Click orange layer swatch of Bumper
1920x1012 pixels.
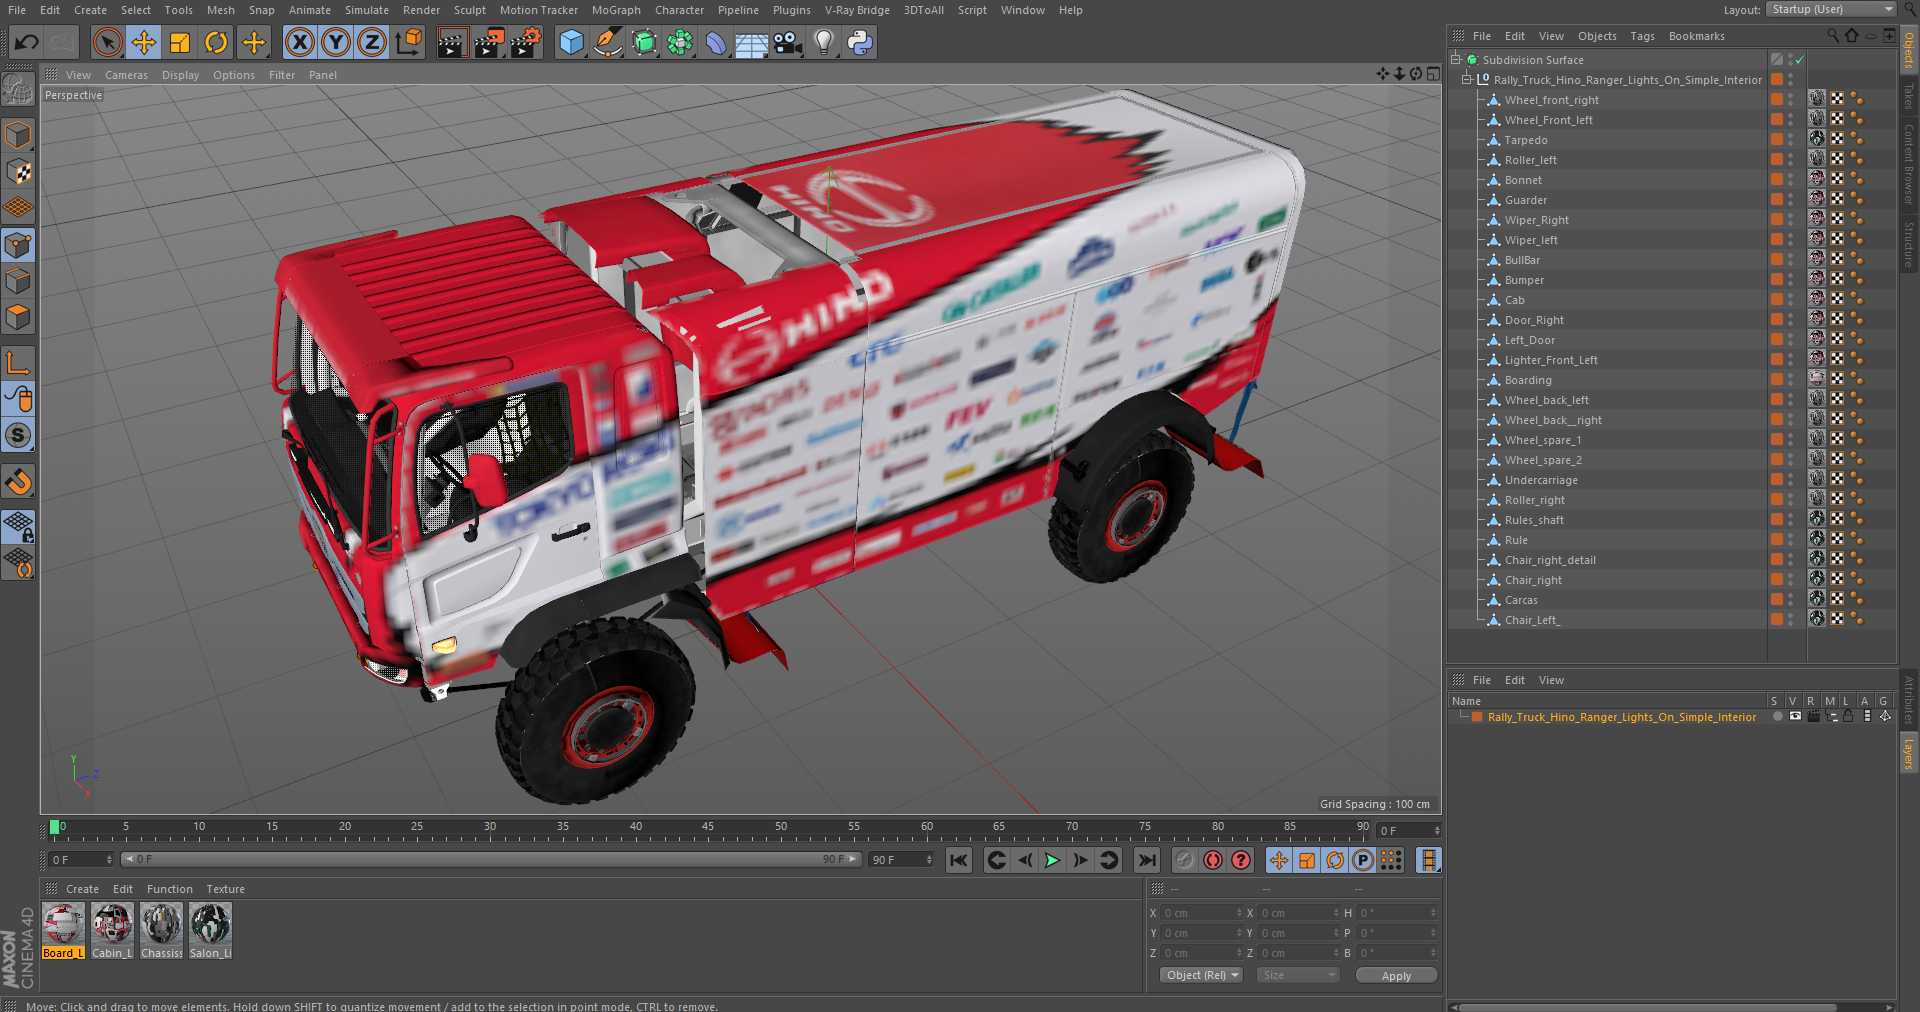(x=1777, y=279)
